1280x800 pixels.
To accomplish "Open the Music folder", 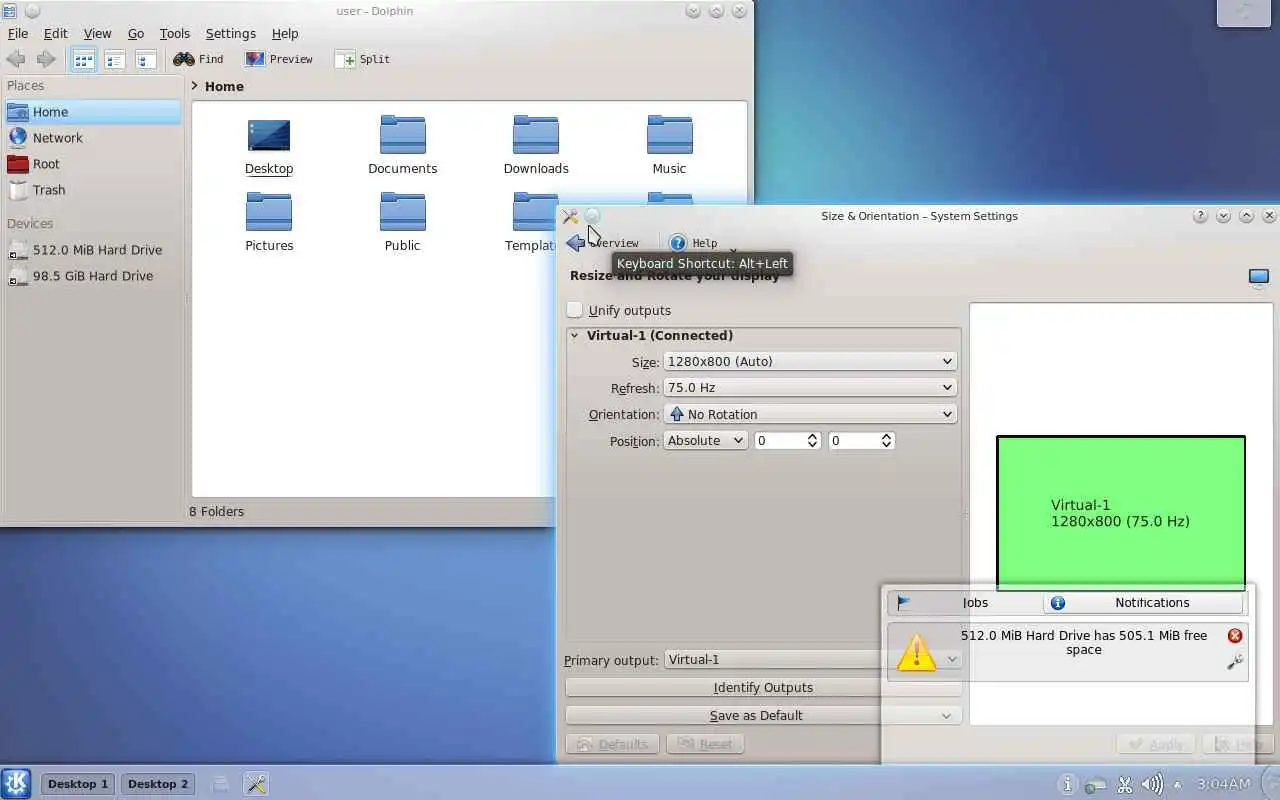I will point(669,146).
